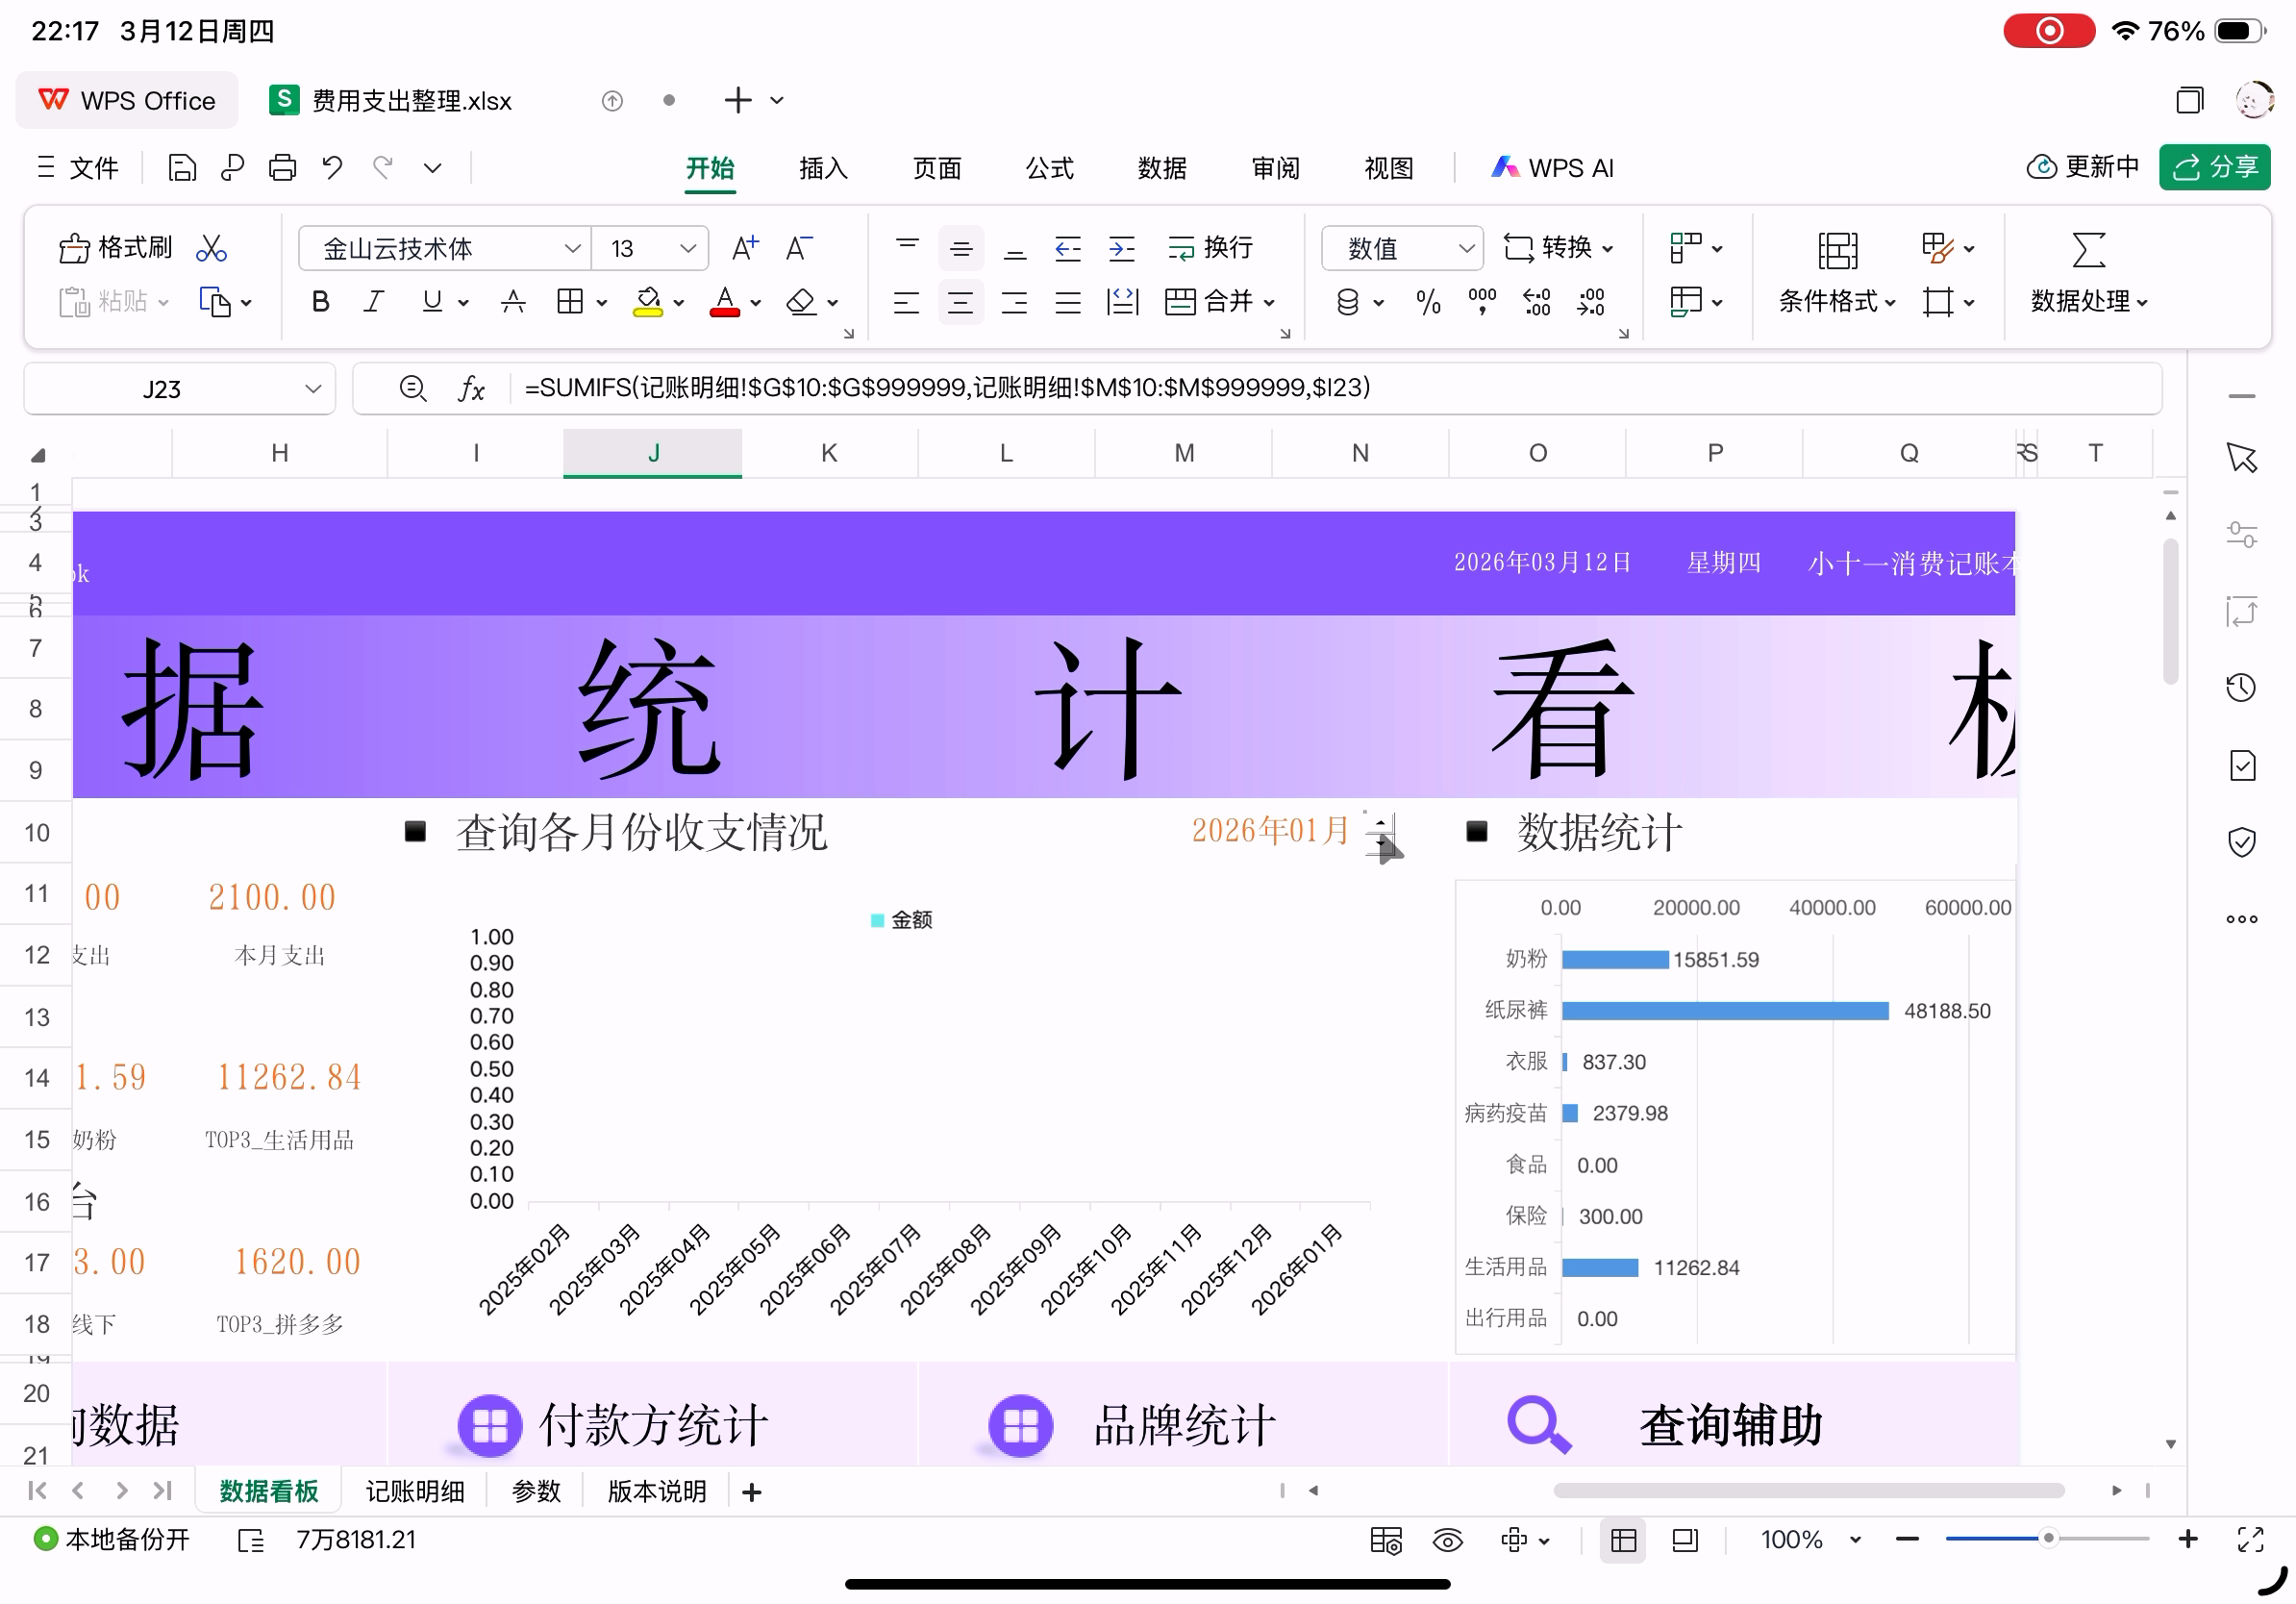Toggle the eye reading mode icon
Screen dimensions: 2296x1604
pyautogui.click(x=1447, y=1541)
